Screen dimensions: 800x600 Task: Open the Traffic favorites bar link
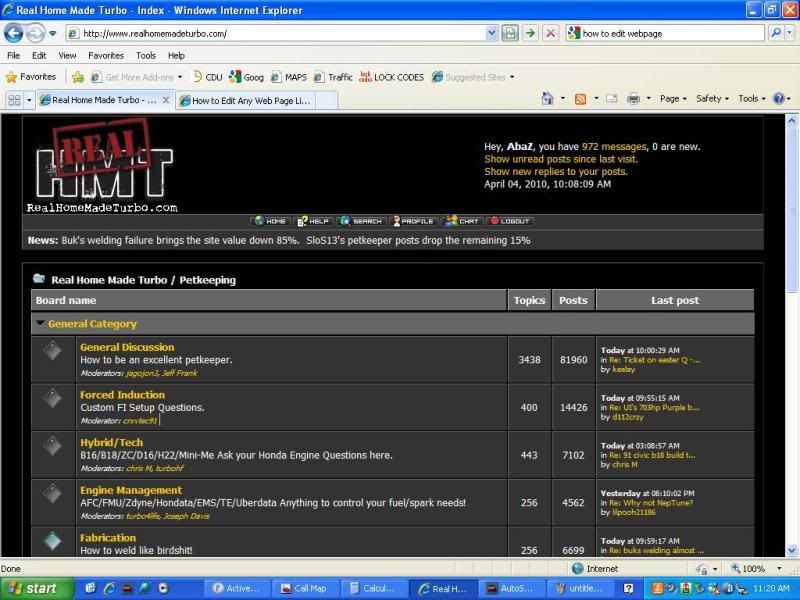(333, 77)
